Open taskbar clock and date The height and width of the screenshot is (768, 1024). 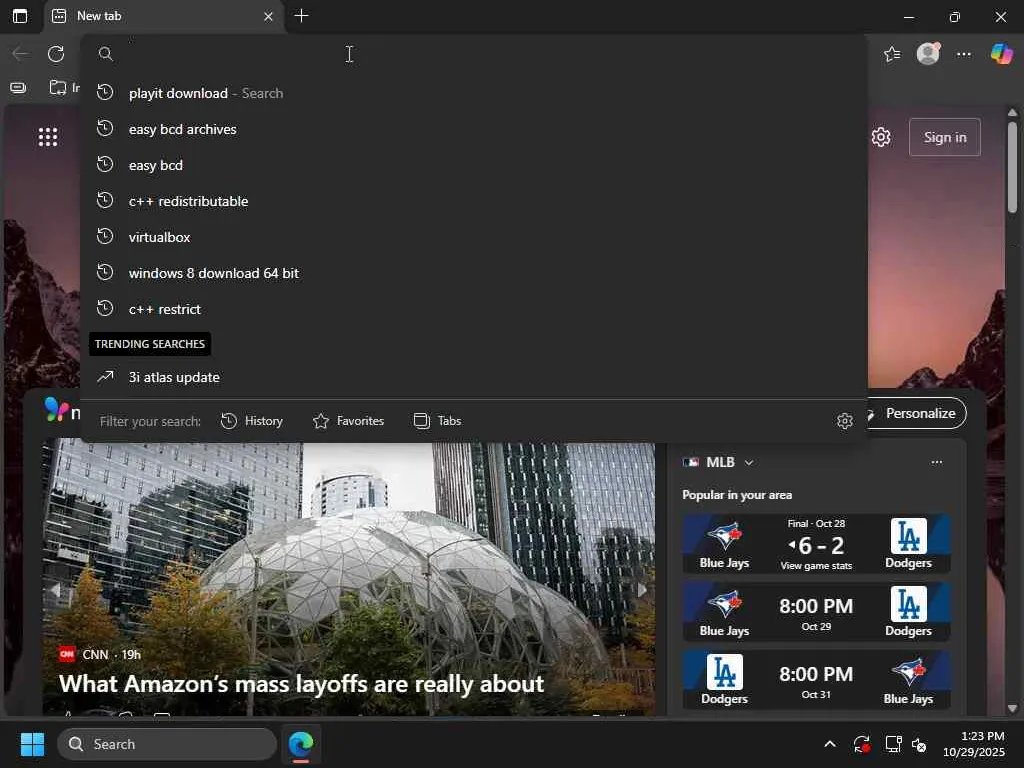click(x=973, y=744)
